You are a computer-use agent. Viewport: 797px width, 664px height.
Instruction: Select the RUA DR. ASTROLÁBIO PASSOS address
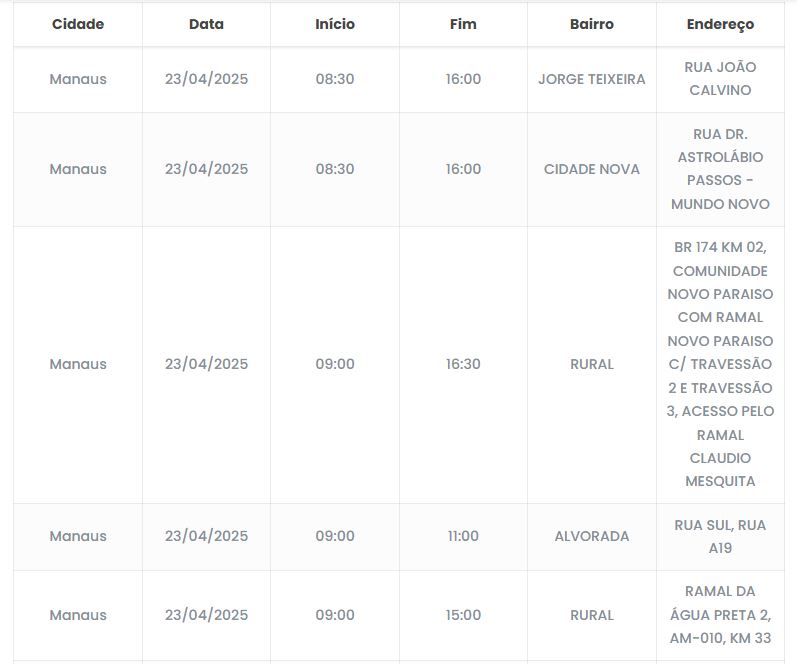pos(720,169)
